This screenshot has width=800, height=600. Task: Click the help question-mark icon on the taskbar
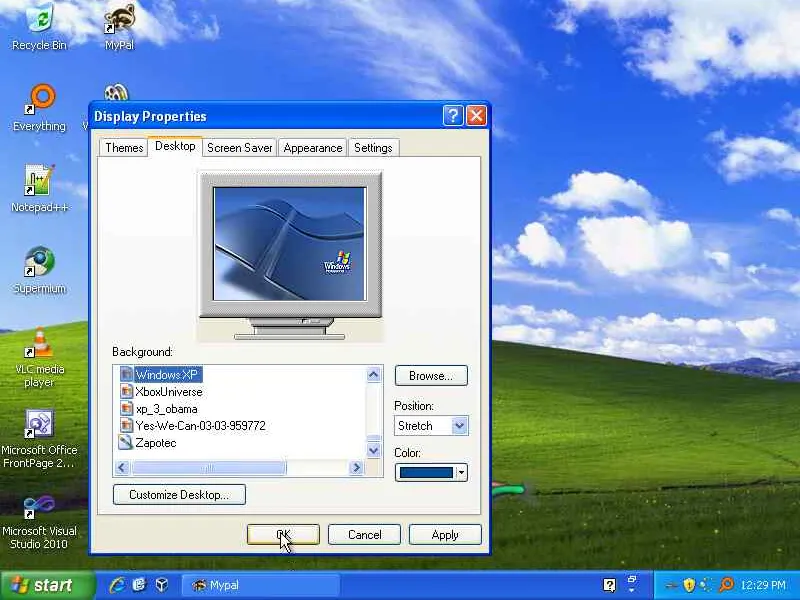click(609, 585)
